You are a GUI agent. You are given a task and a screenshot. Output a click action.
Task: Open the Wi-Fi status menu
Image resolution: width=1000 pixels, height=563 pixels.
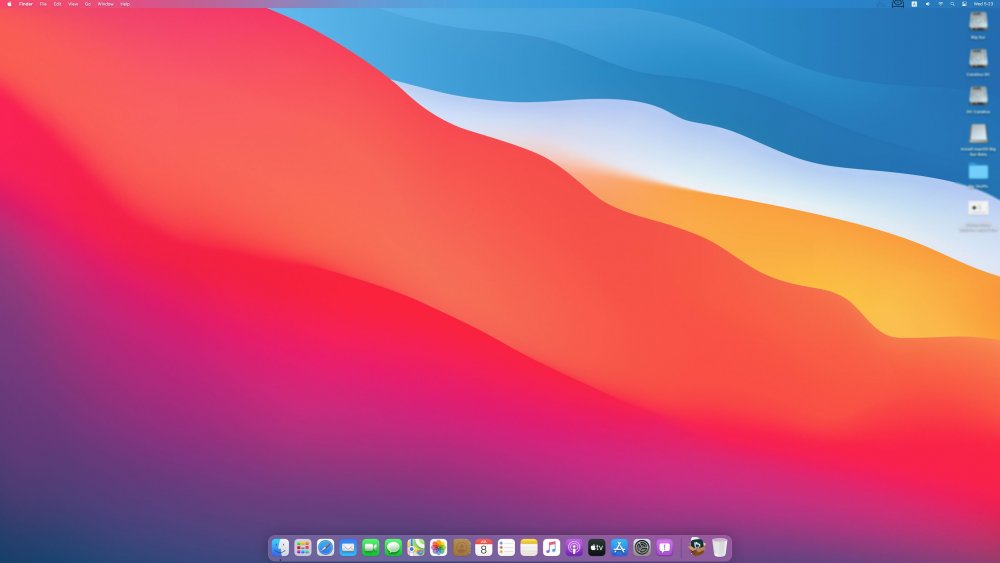940,4
